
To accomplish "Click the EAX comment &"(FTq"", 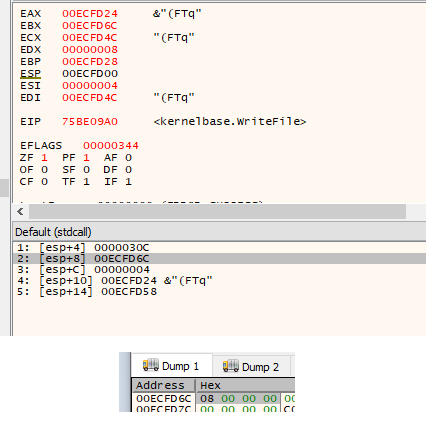I will click(x=177, y=14).
